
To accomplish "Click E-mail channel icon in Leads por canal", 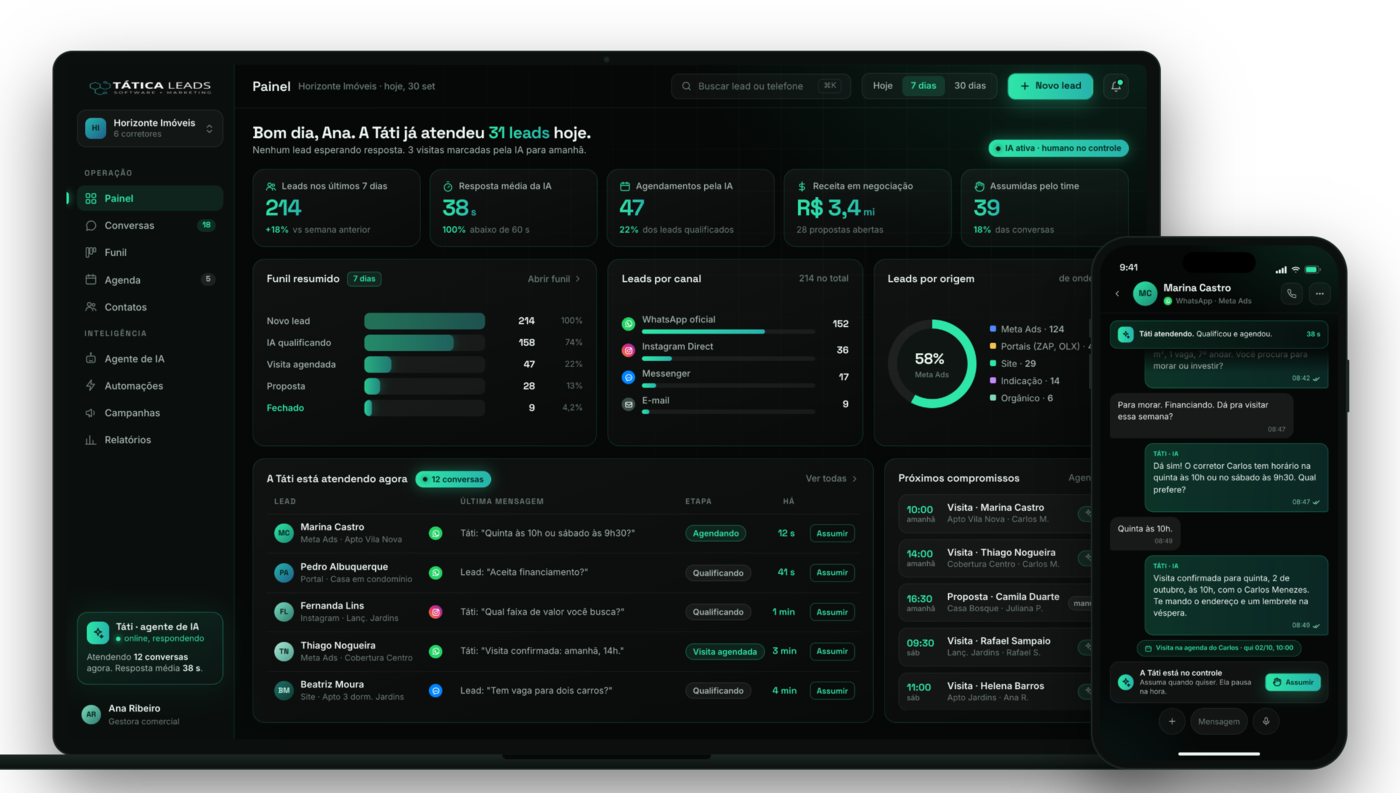I will pyautogui.click(x=628, y=405).
